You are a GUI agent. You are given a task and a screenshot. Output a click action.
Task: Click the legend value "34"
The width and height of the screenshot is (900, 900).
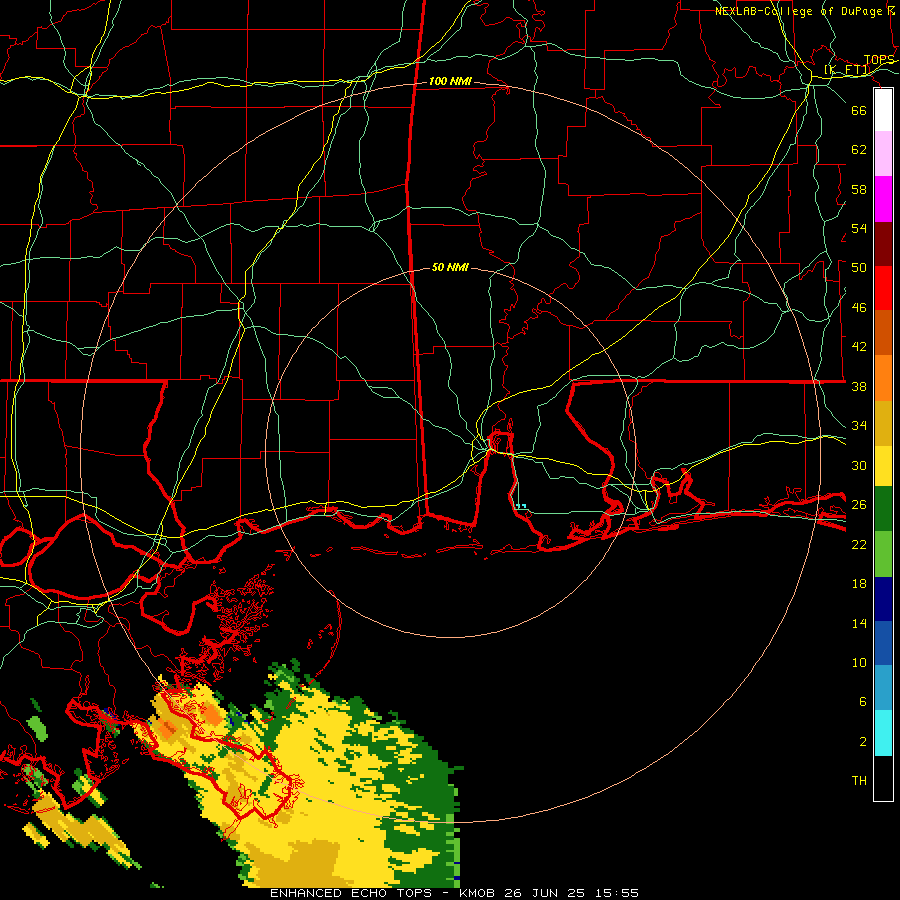(859, 426)
